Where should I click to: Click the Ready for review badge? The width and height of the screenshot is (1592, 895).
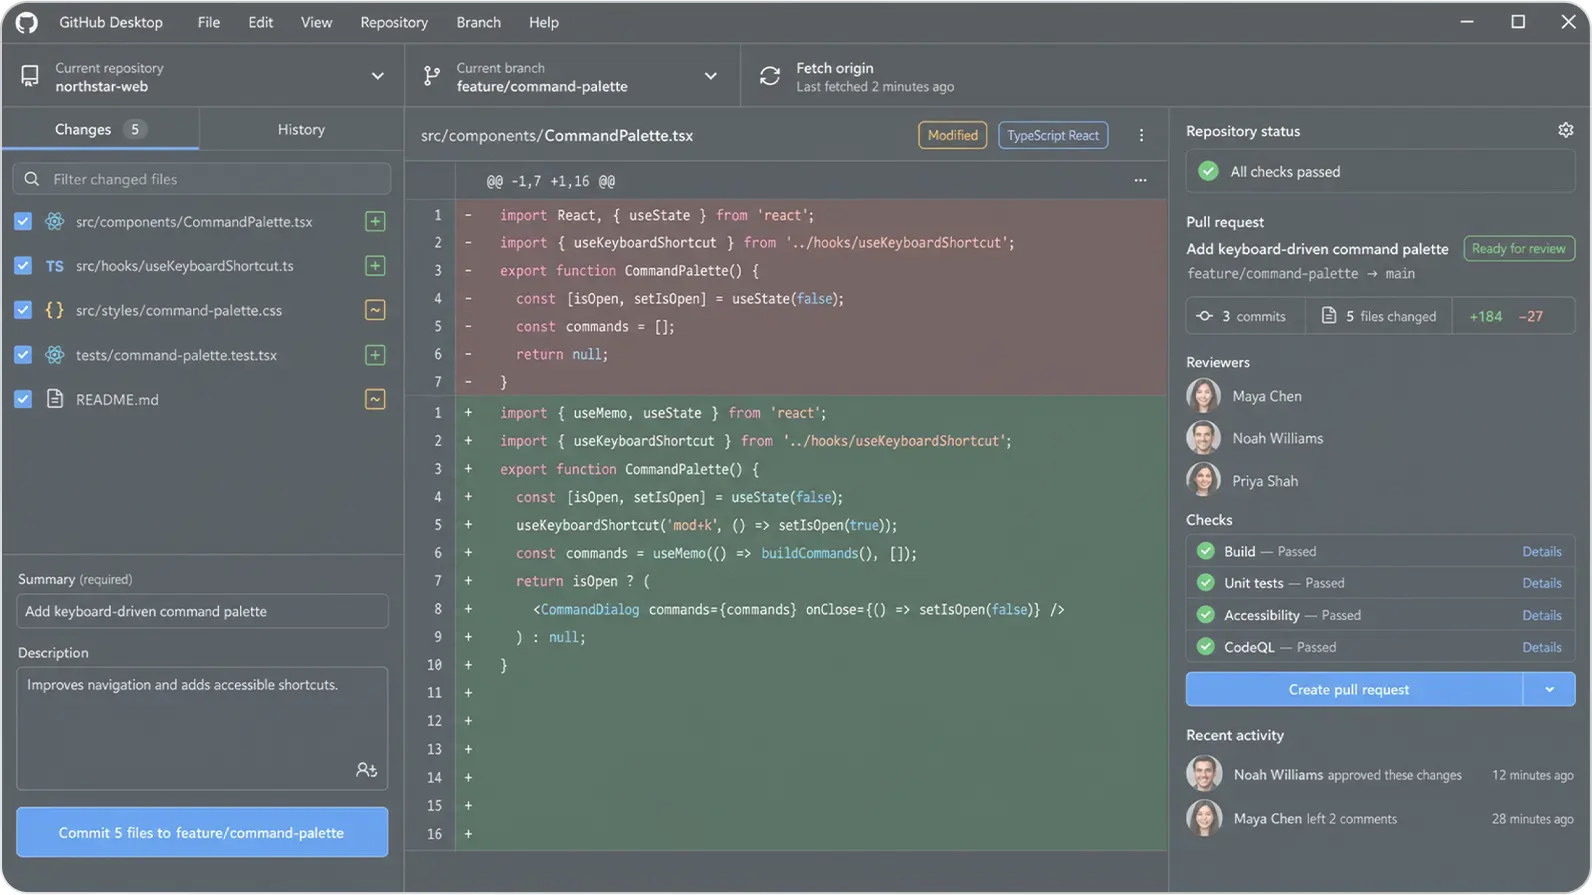pos(1519,248)
